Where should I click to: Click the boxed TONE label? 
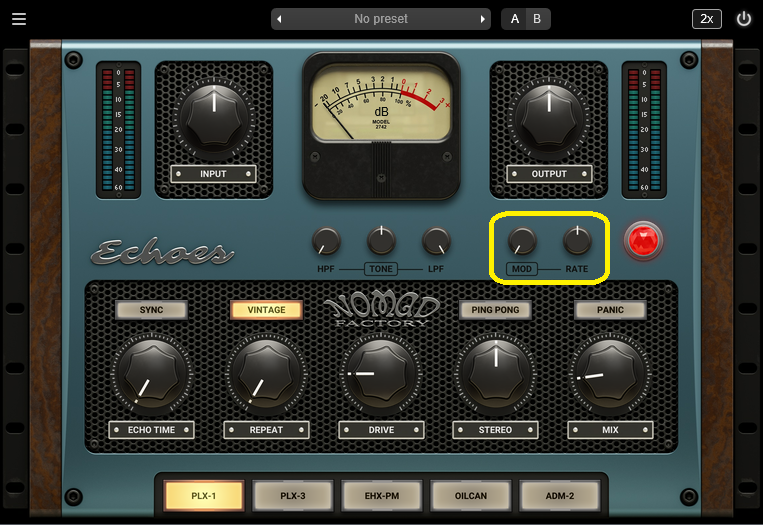[x=381, y=269]
